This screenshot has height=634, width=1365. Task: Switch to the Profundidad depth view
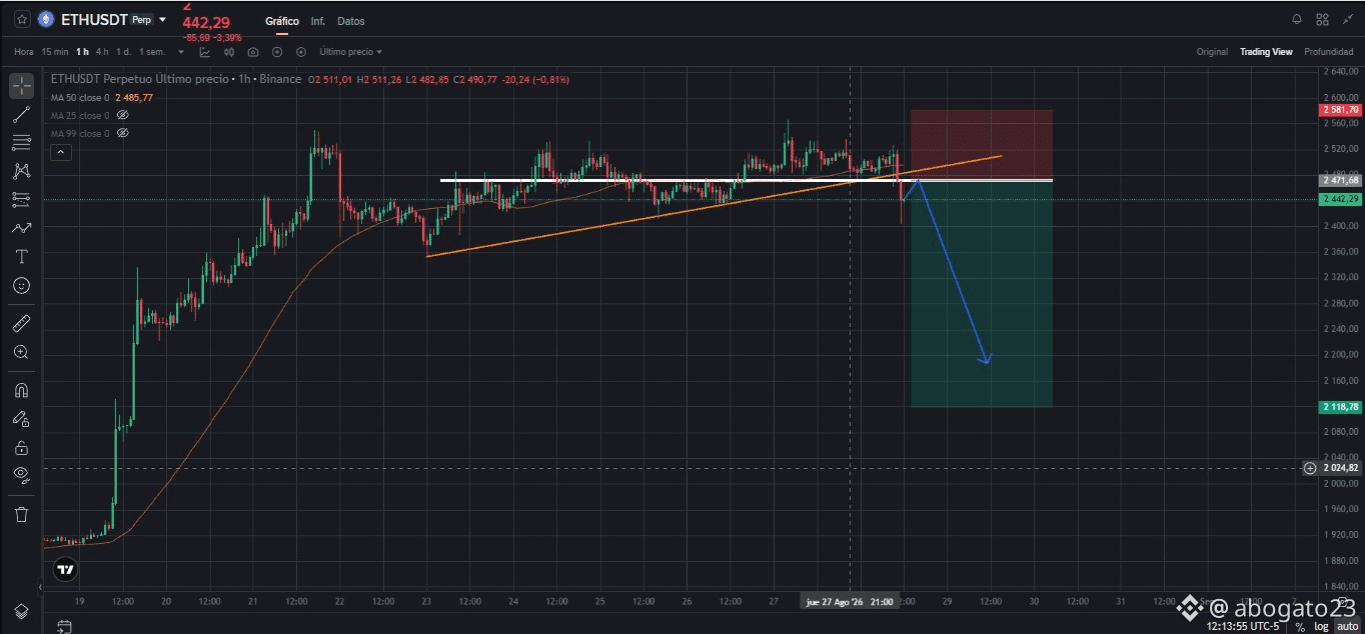click(x=1329, y=52)
